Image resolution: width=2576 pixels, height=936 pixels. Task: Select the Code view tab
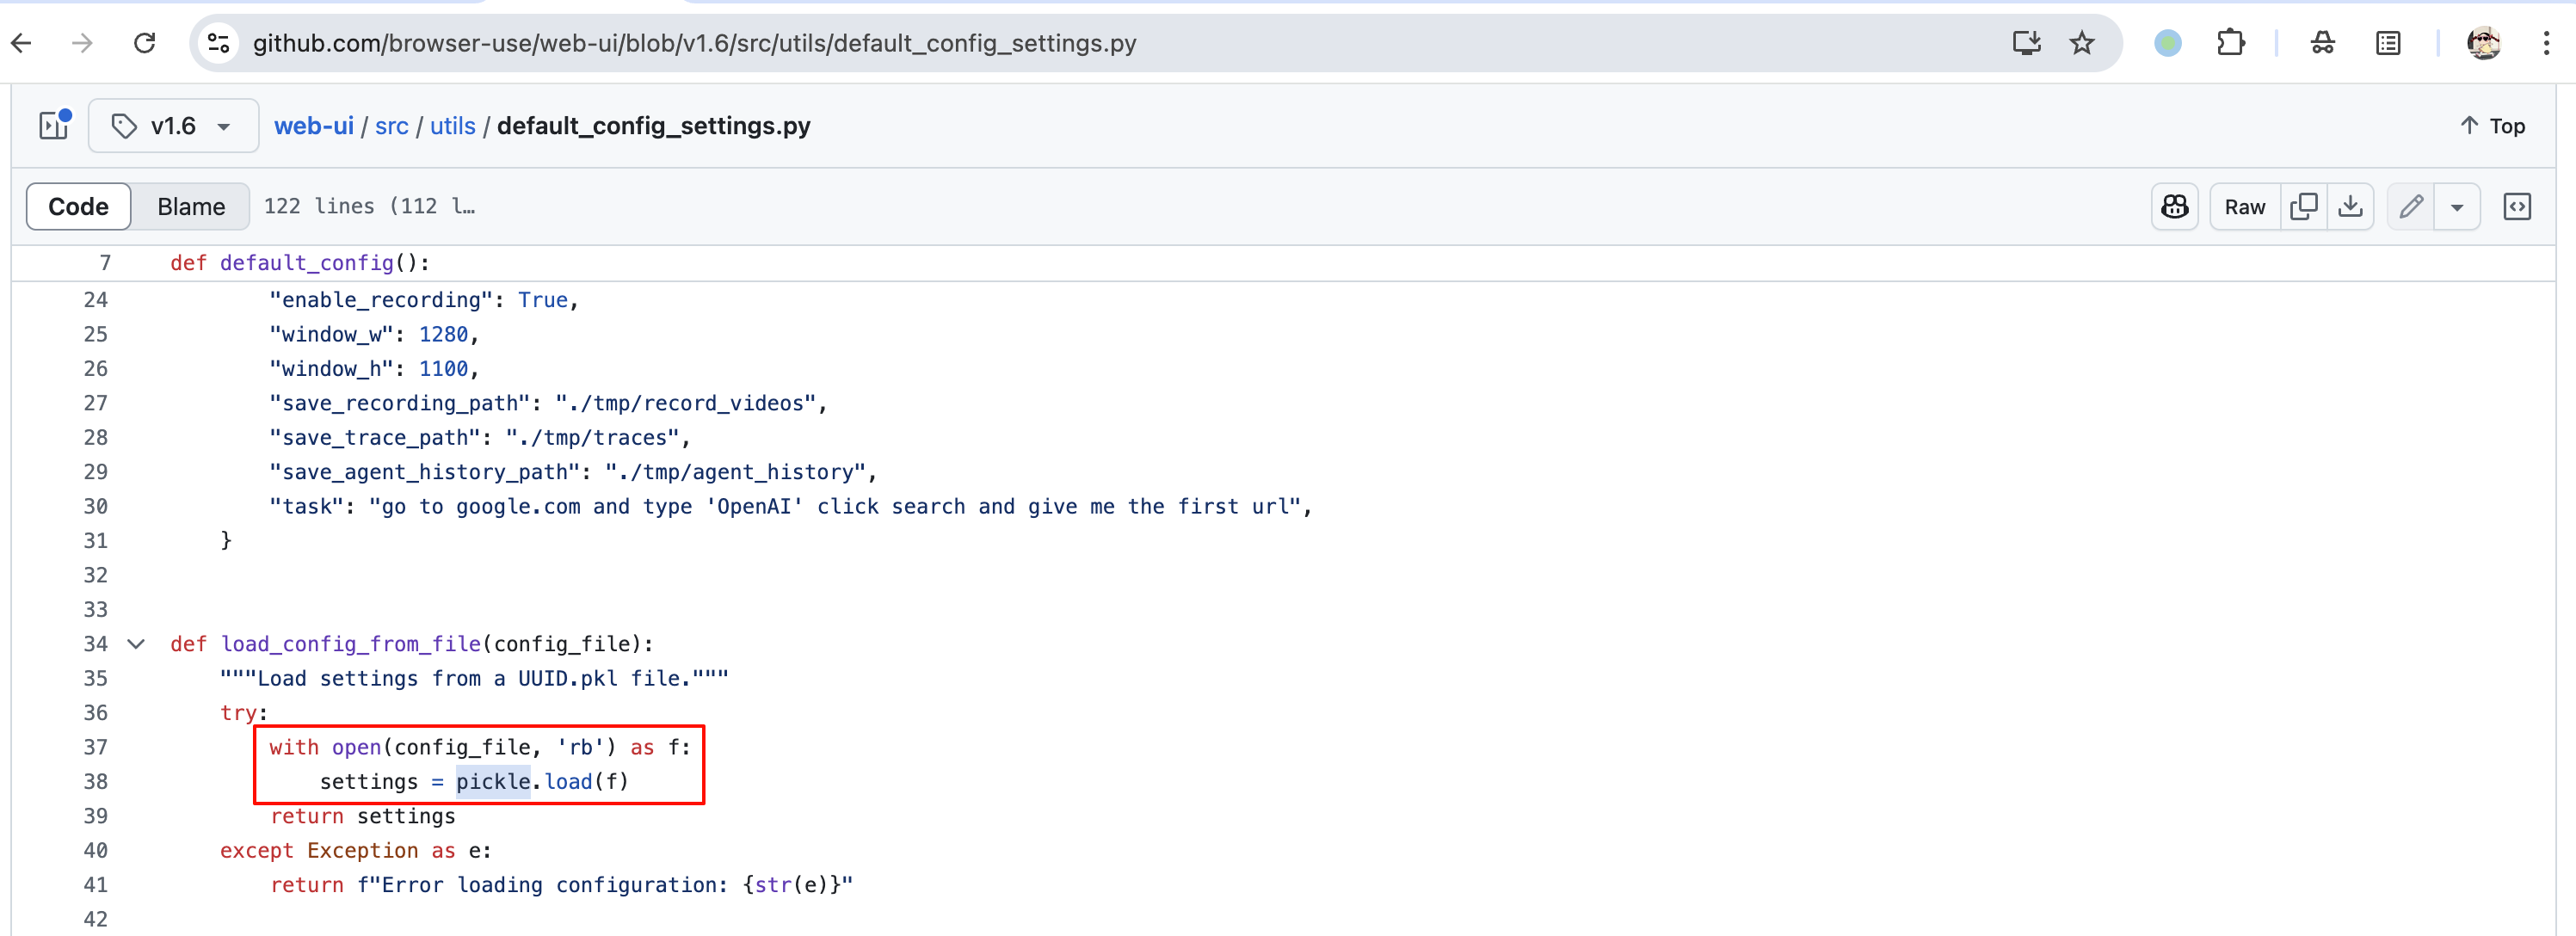[x=78, y=207]
